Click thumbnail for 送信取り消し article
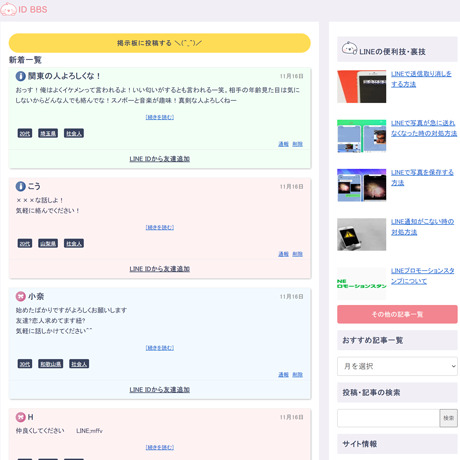The width and height of the screenshot is (460, 460). pyautogui.click(x=362, y=86)
